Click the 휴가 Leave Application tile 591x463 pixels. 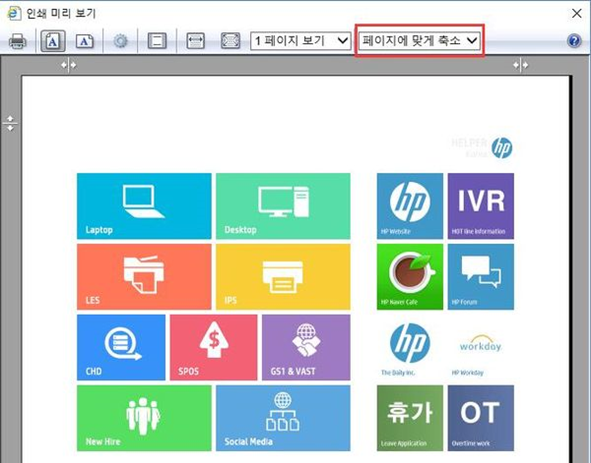(x=410, y=418)
